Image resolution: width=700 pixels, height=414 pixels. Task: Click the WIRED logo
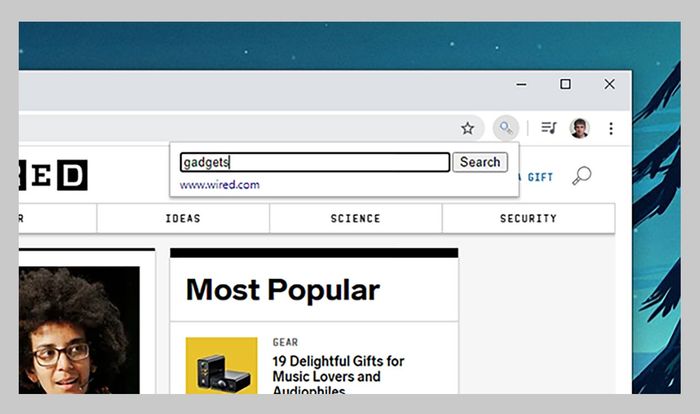tap(54, 175)
